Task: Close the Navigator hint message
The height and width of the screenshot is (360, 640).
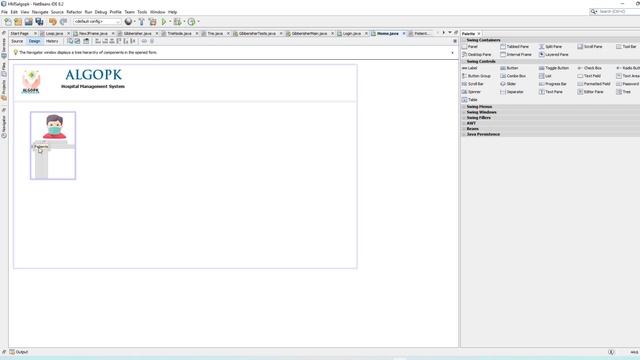Action: point(452,53)
